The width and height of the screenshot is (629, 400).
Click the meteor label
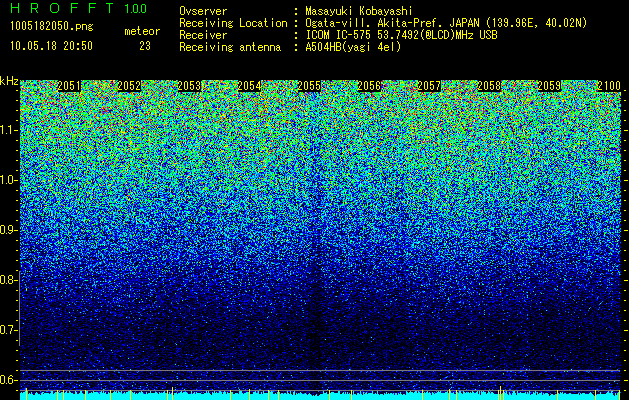[142, 31]
